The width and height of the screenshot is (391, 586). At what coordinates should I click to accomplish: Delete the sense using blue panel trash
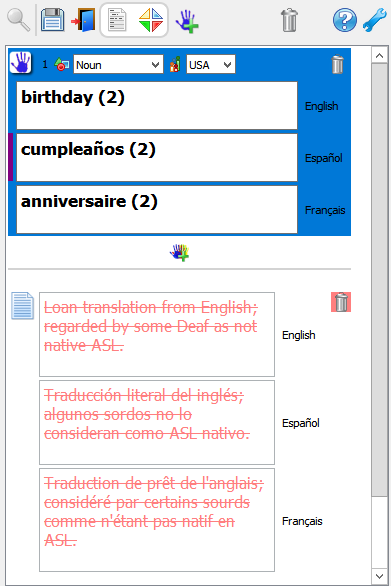(337, 64)
